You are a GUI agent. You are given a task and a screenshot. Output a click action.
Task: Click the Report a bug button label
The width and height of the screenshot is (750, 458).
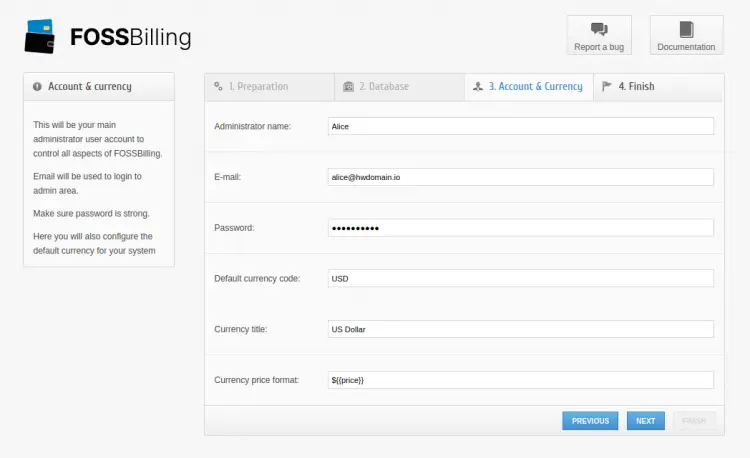[599, 47]
